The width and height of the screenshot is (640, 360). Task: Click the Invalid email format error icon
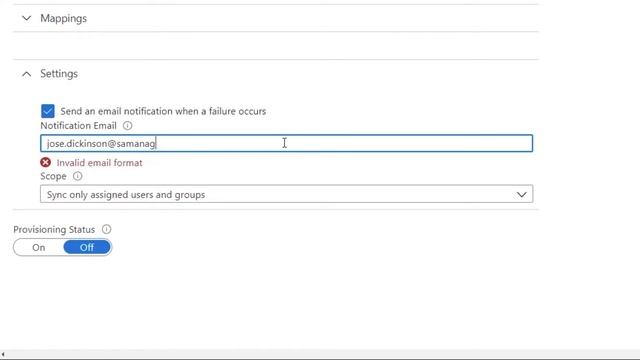(45, 162)
